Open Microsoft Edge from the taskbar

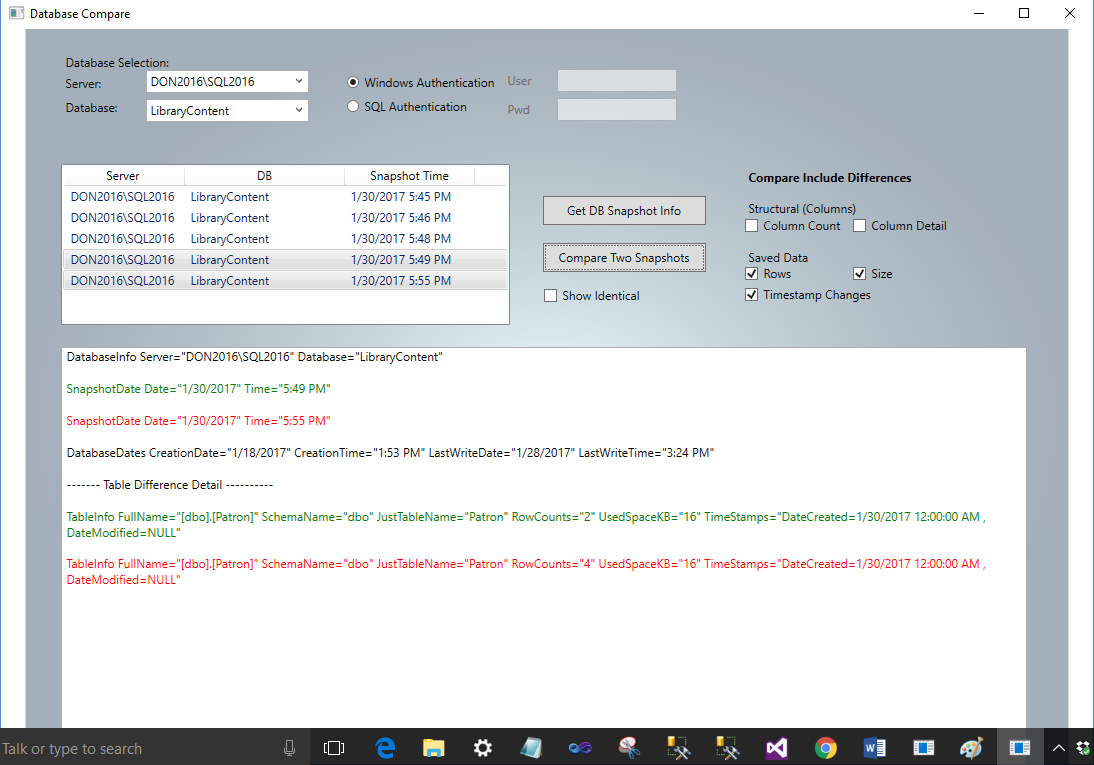(x=385, y=748)
